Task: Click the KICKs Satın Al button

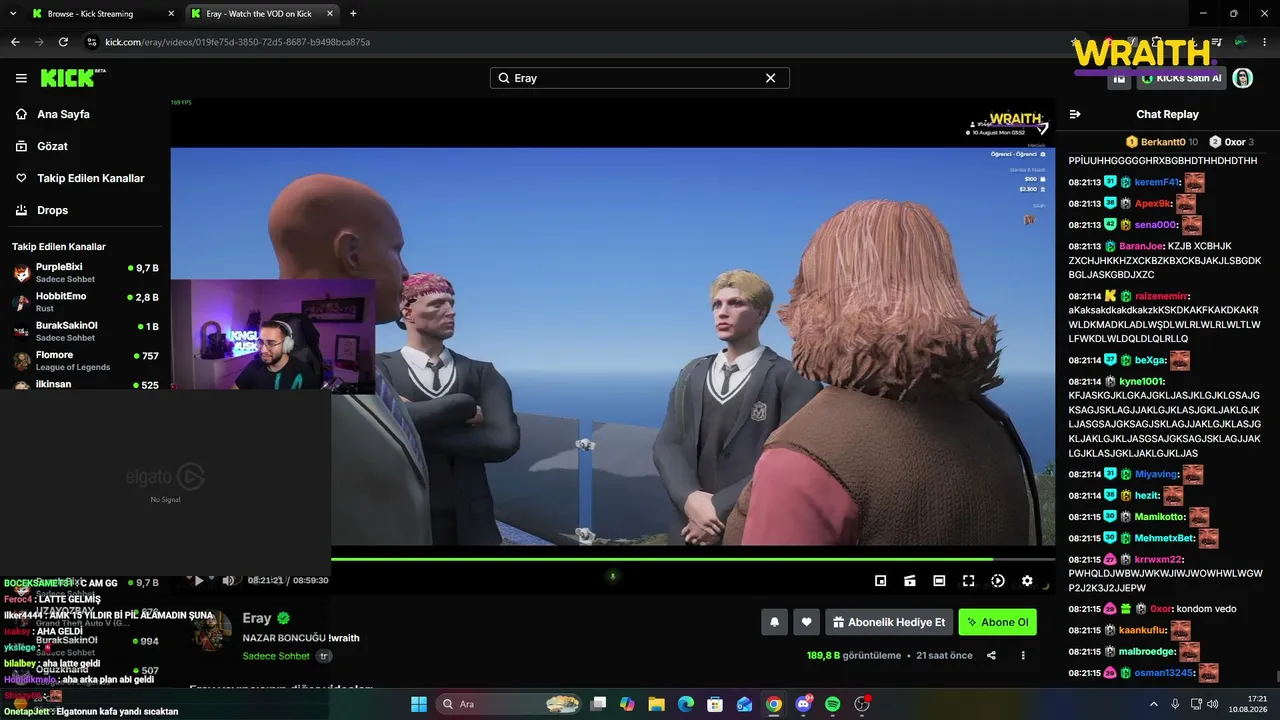Action: pyautogui.click(x=1181, y=78)
